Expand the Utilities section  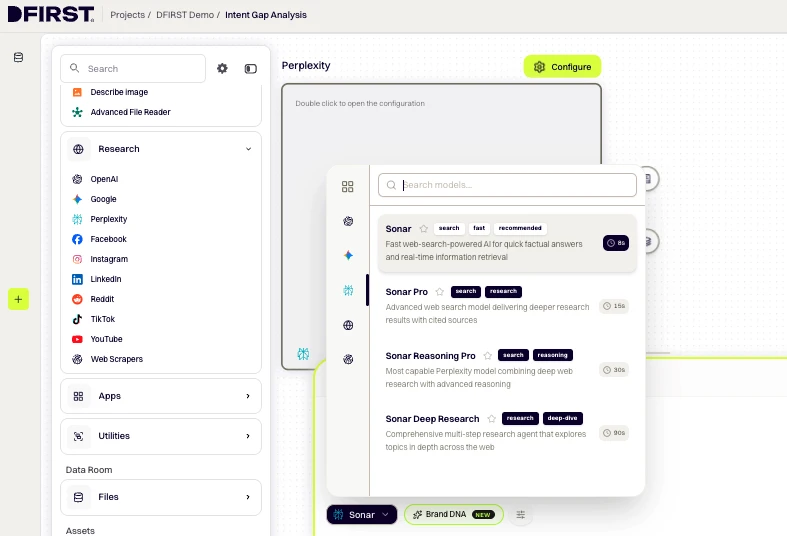(x=161, y=436)
